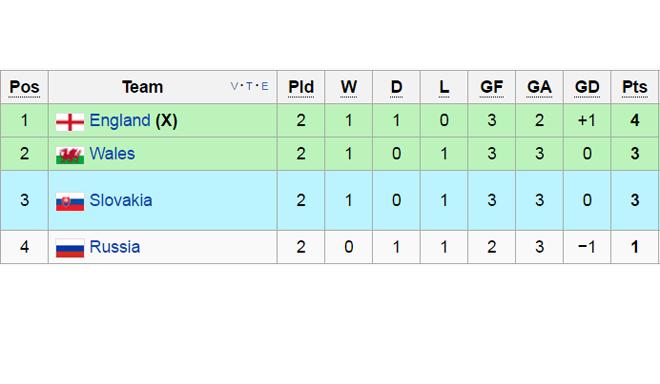The image size is (660, 384).
Task: Open the Wales team link
Action: click(x=112, y=154)
